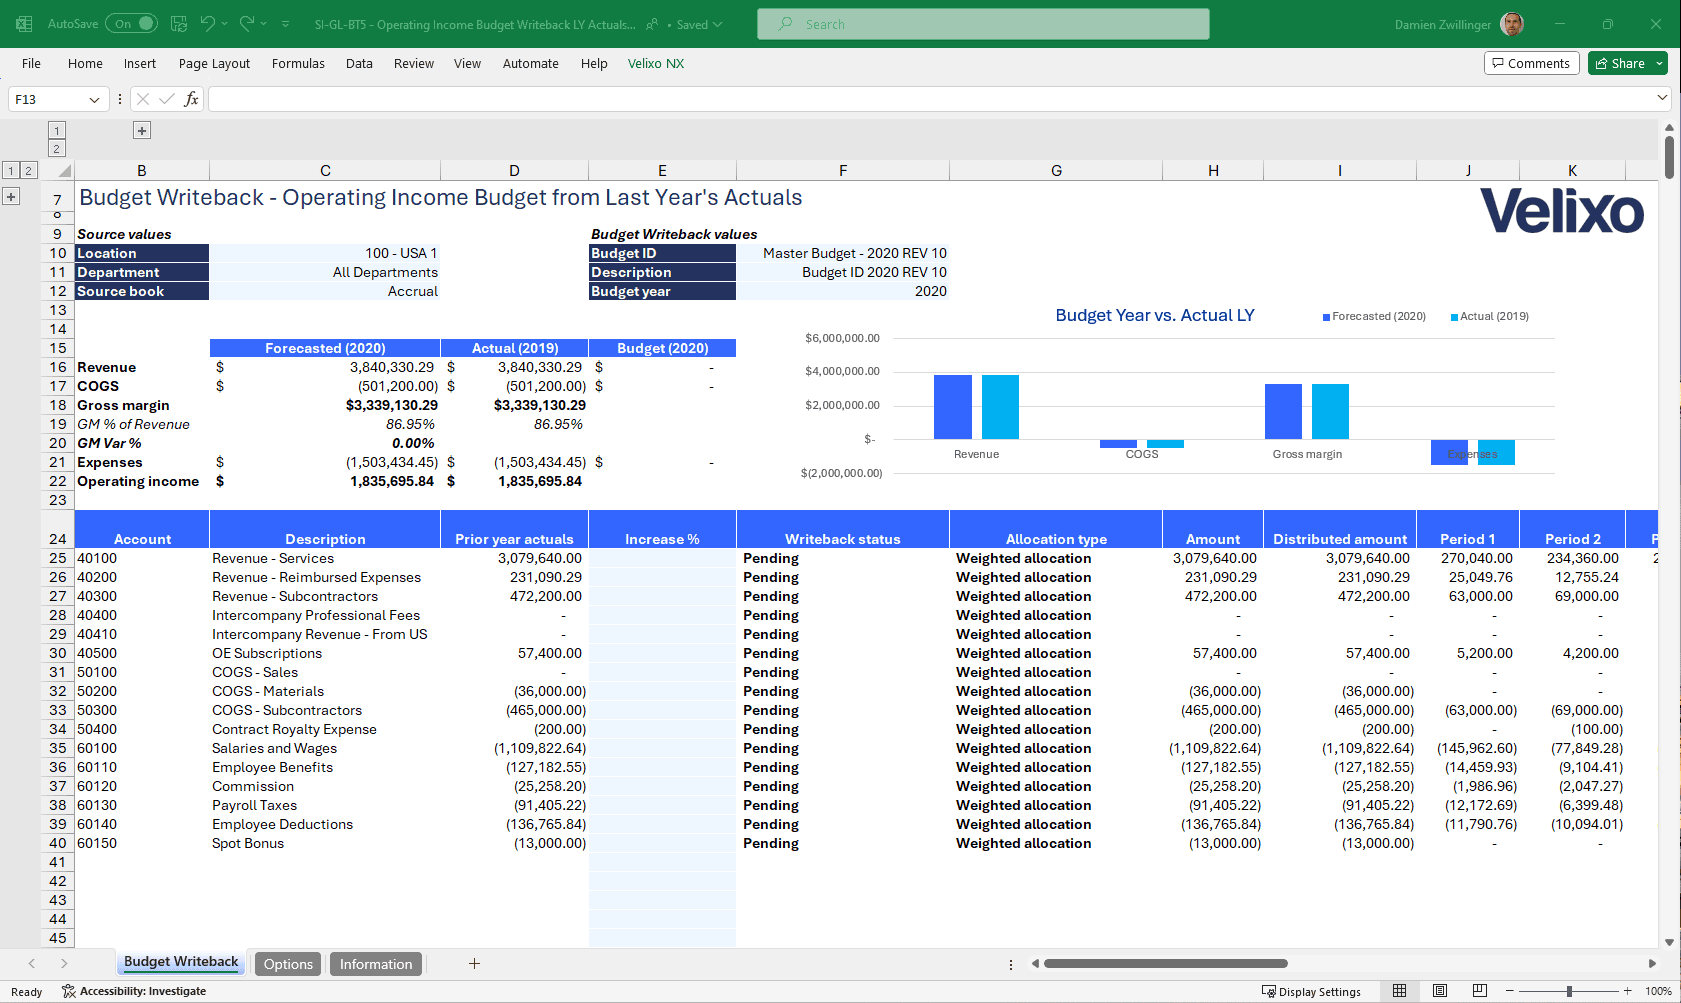Open the Name Box dropdown arrow
This screenshot has height=1003, width=1681.
click(x=94, y=100)
